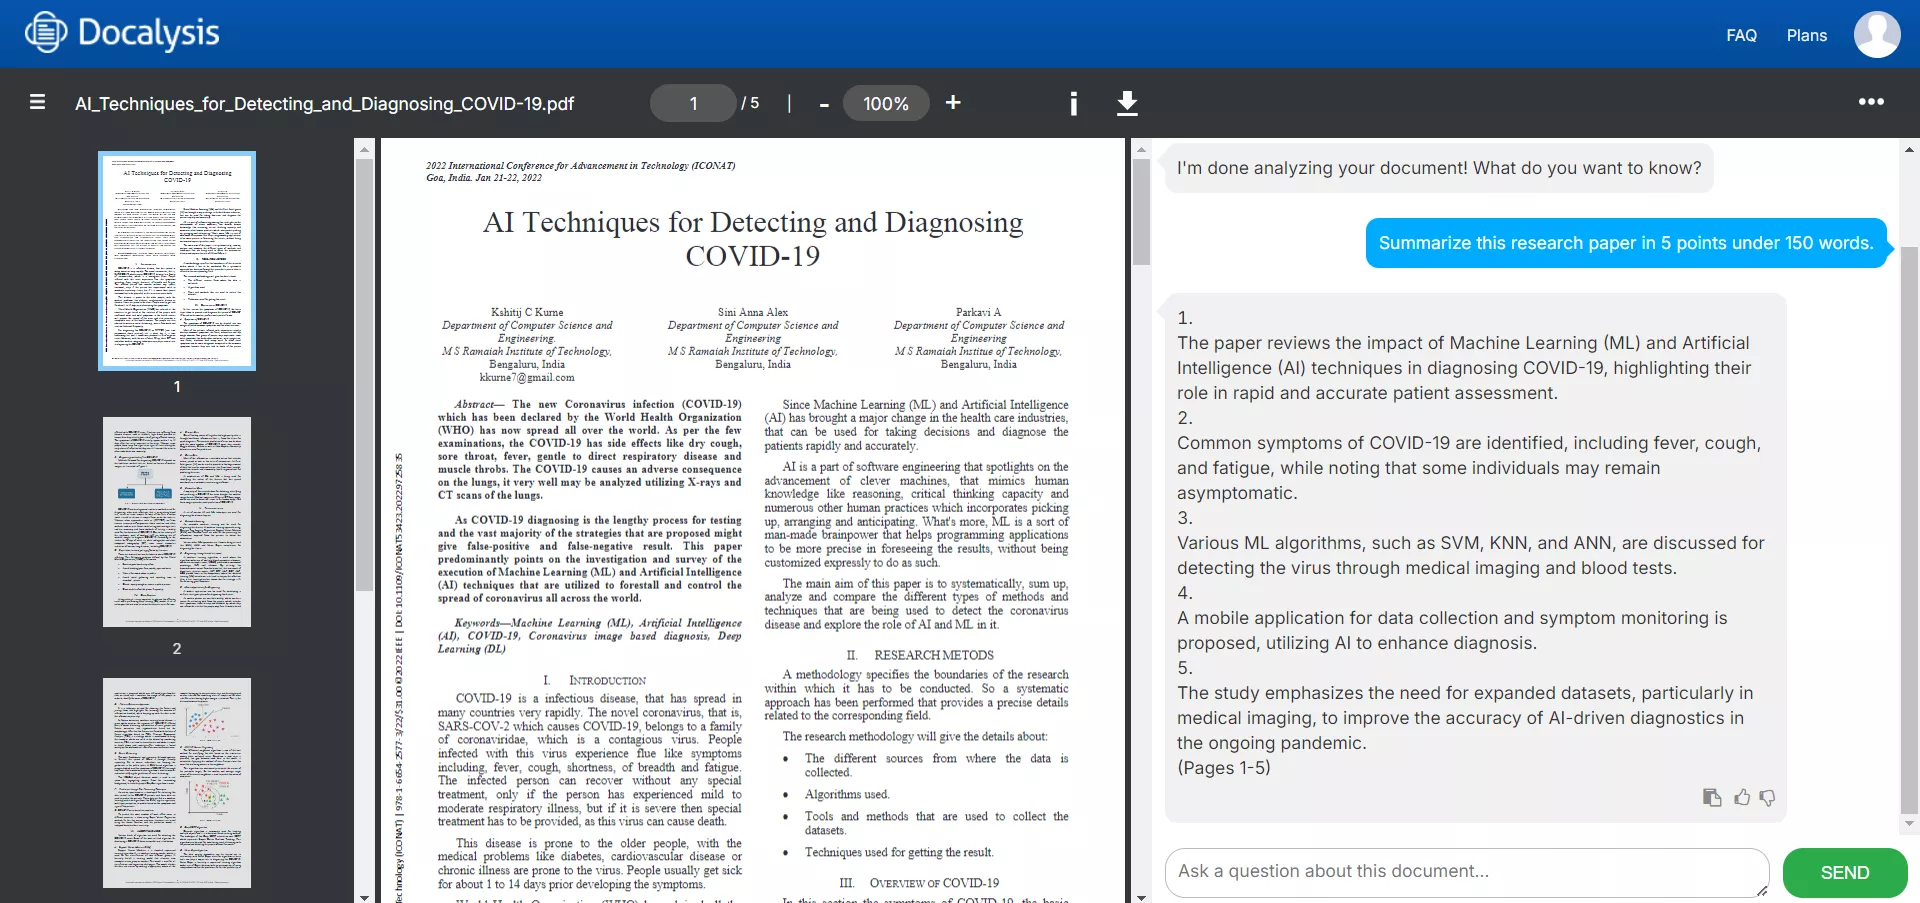The height and width of the screenshot is (903, 1920).
Task: Give thumbs down to the AI answer
Action: pyautogui.click(x=1768, y=797)
